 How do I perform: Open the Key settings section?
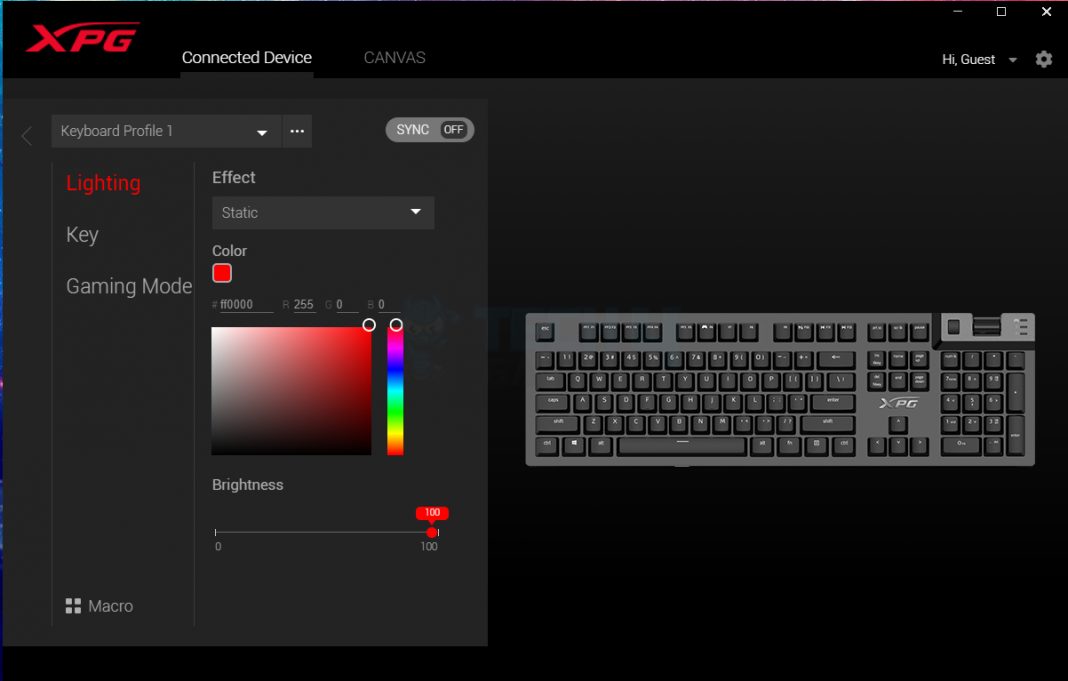(82, 235)
